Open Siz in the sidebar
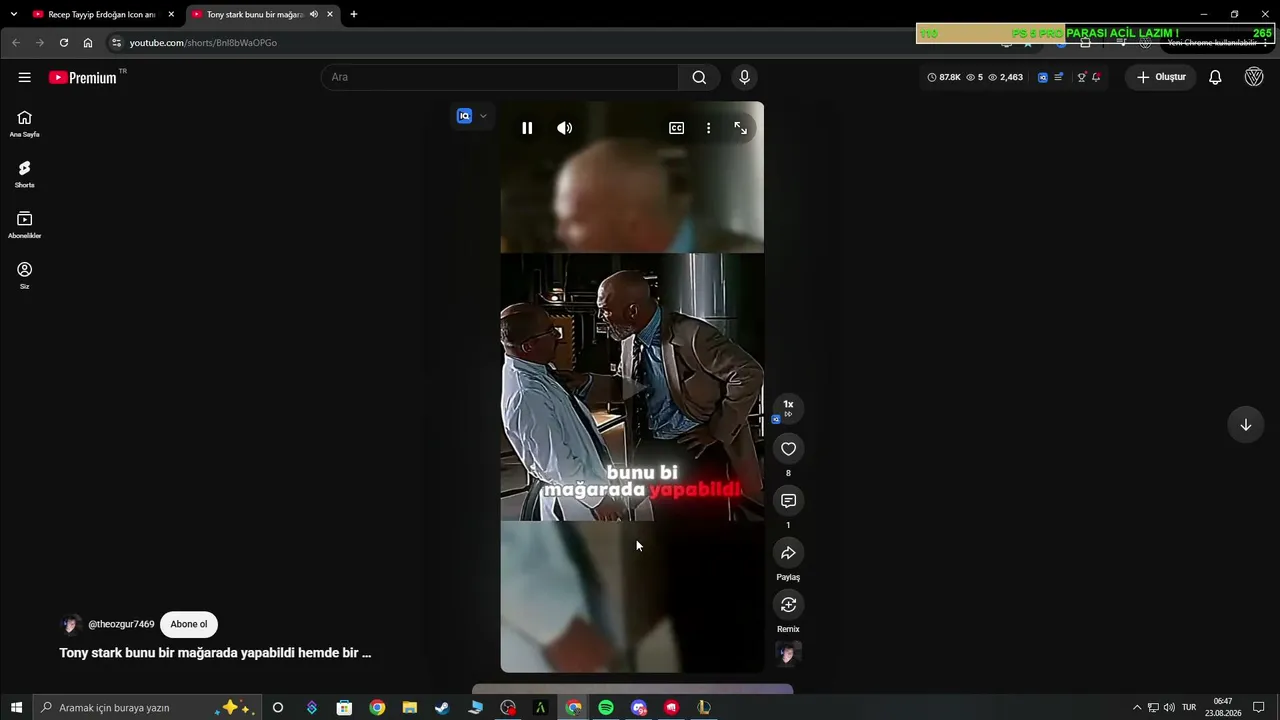This screenshot has width=1280, height=720. point(25,276)
